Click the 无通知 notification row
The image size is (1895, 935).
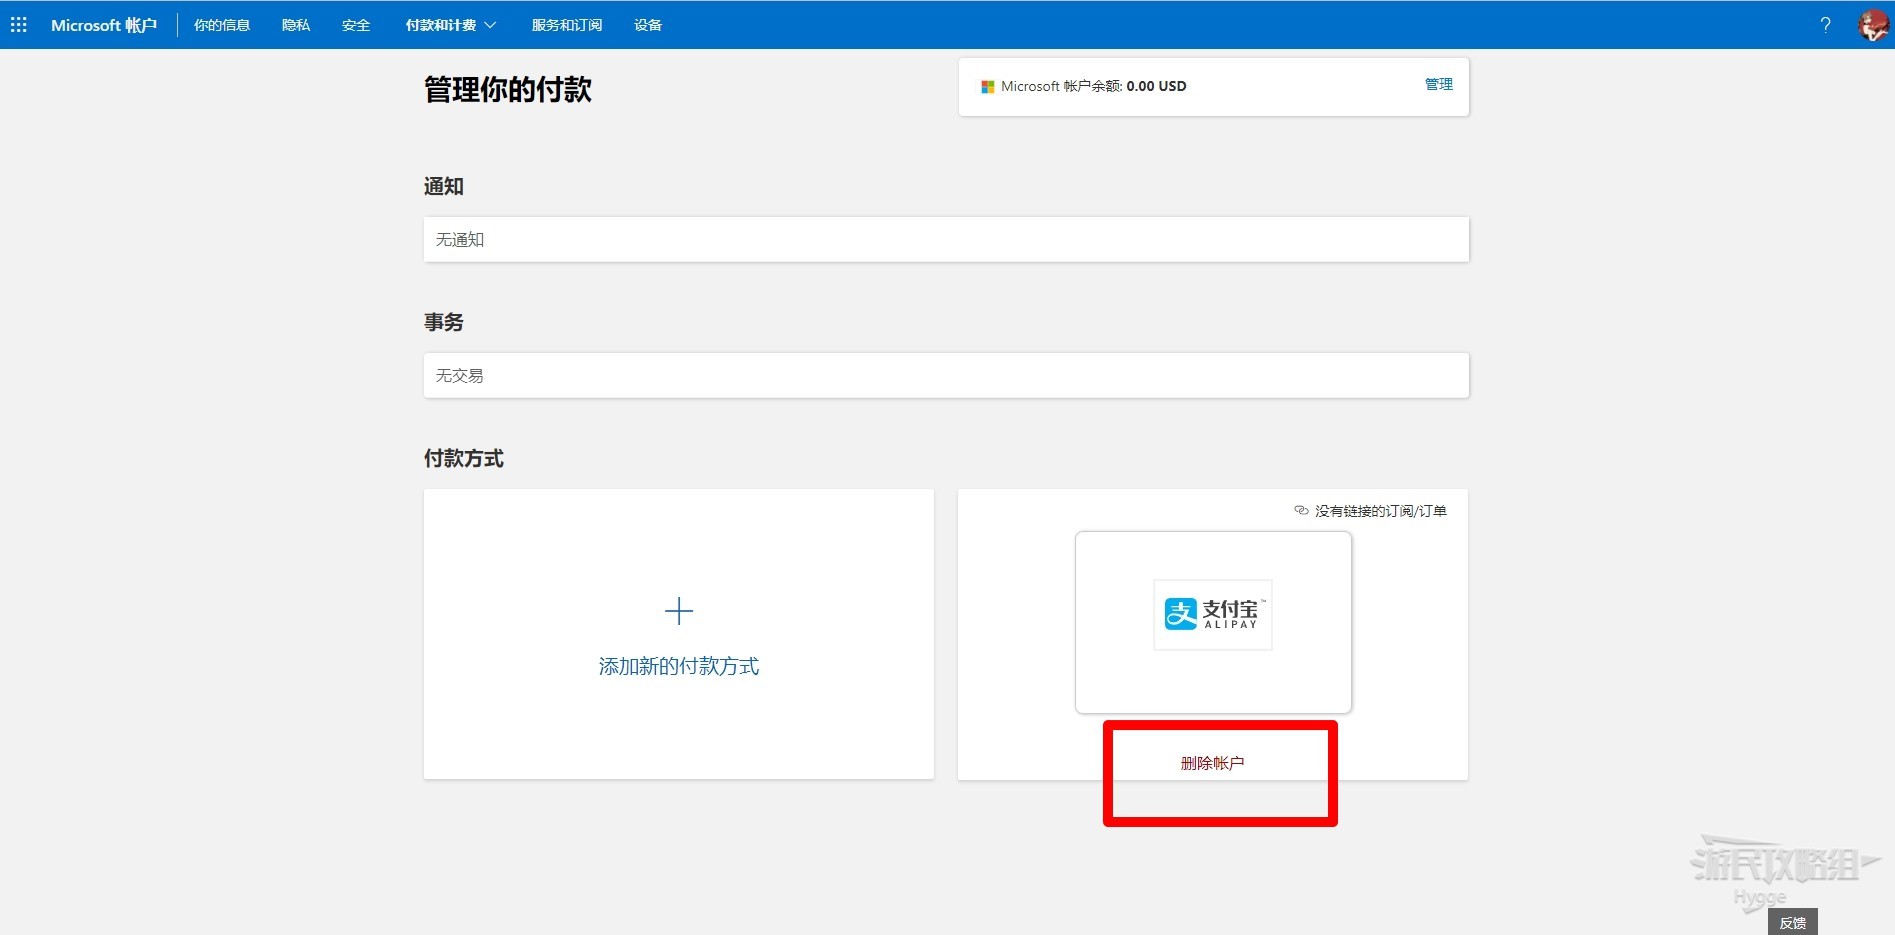pos(946,240)
